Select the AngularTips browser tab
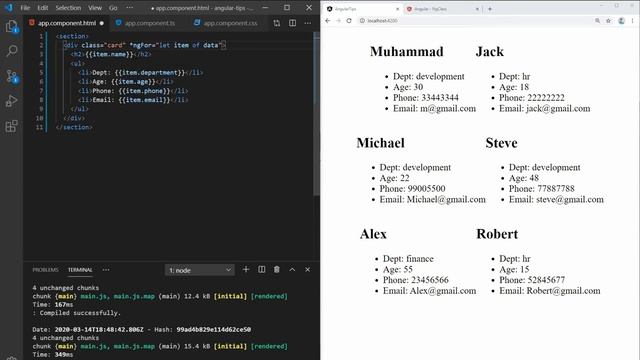640x360 pixels. (361, 9)
